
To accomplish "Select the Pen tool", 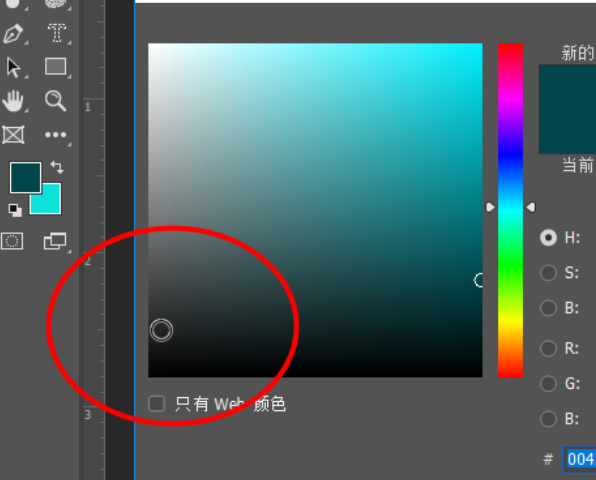I will [13, 33].
